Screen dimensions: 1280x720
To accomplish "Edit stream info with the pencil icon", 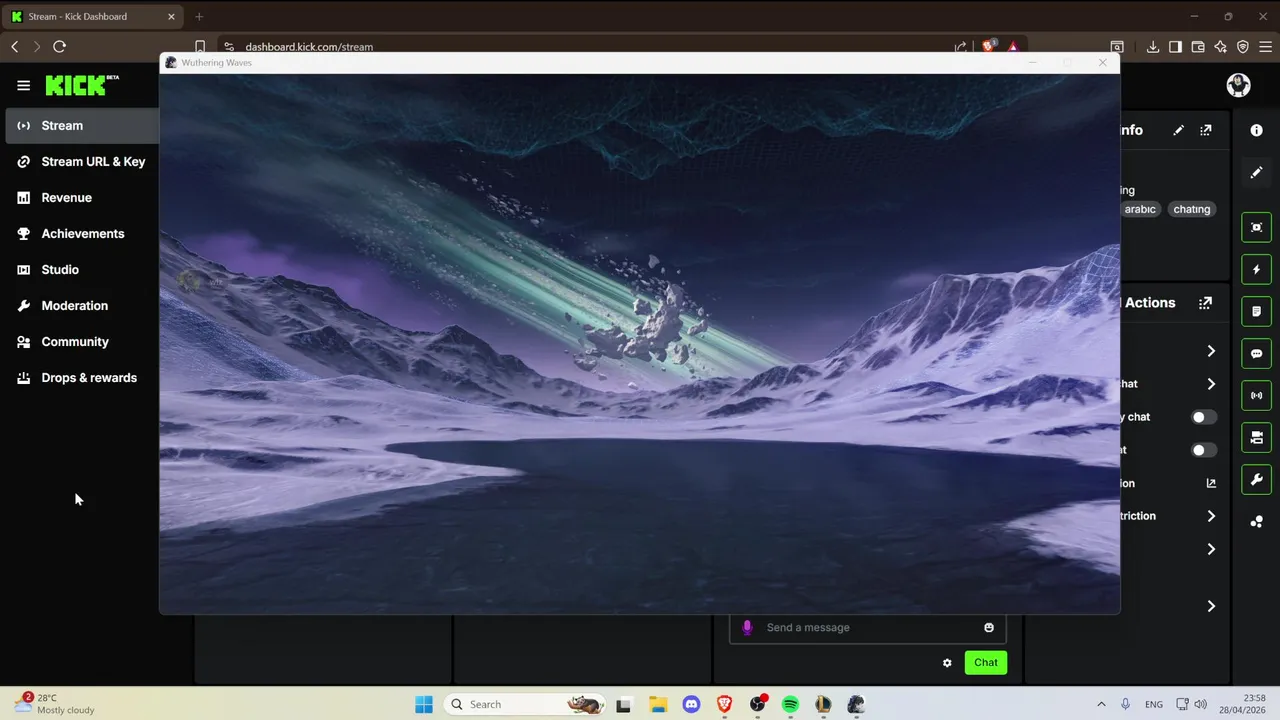I will click(1179, 130).
